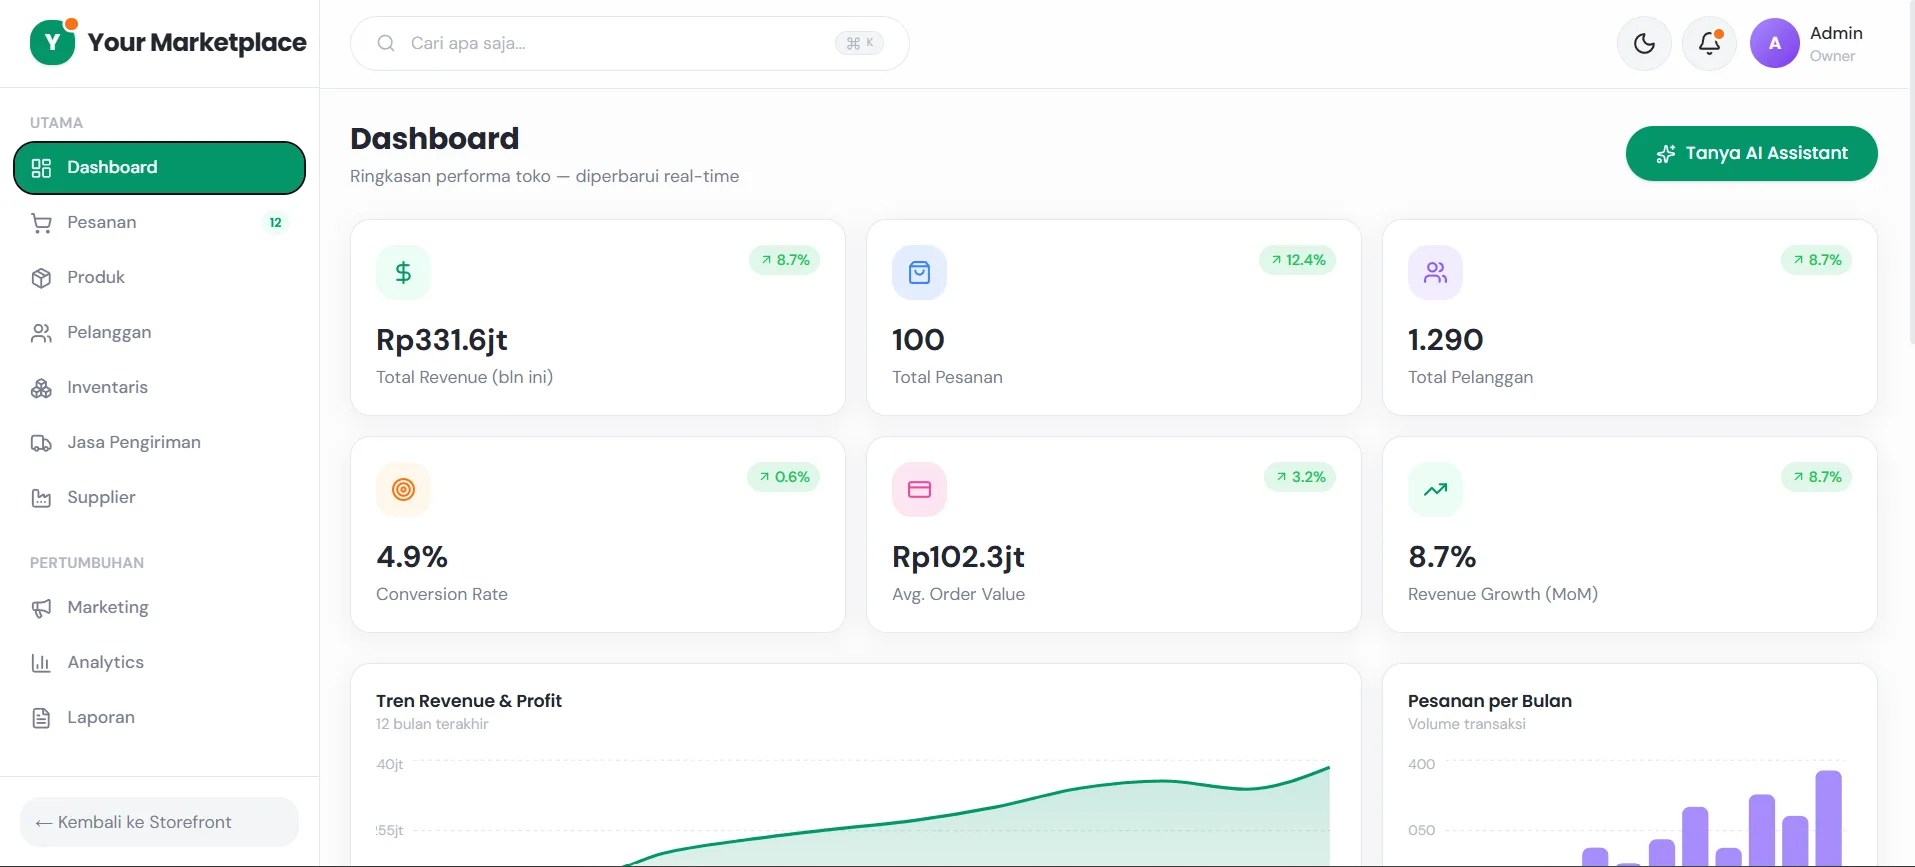Click the 8.7% badge on Total Revenue card
This screenshot has height=867, width=1915.
pos(785,260)
